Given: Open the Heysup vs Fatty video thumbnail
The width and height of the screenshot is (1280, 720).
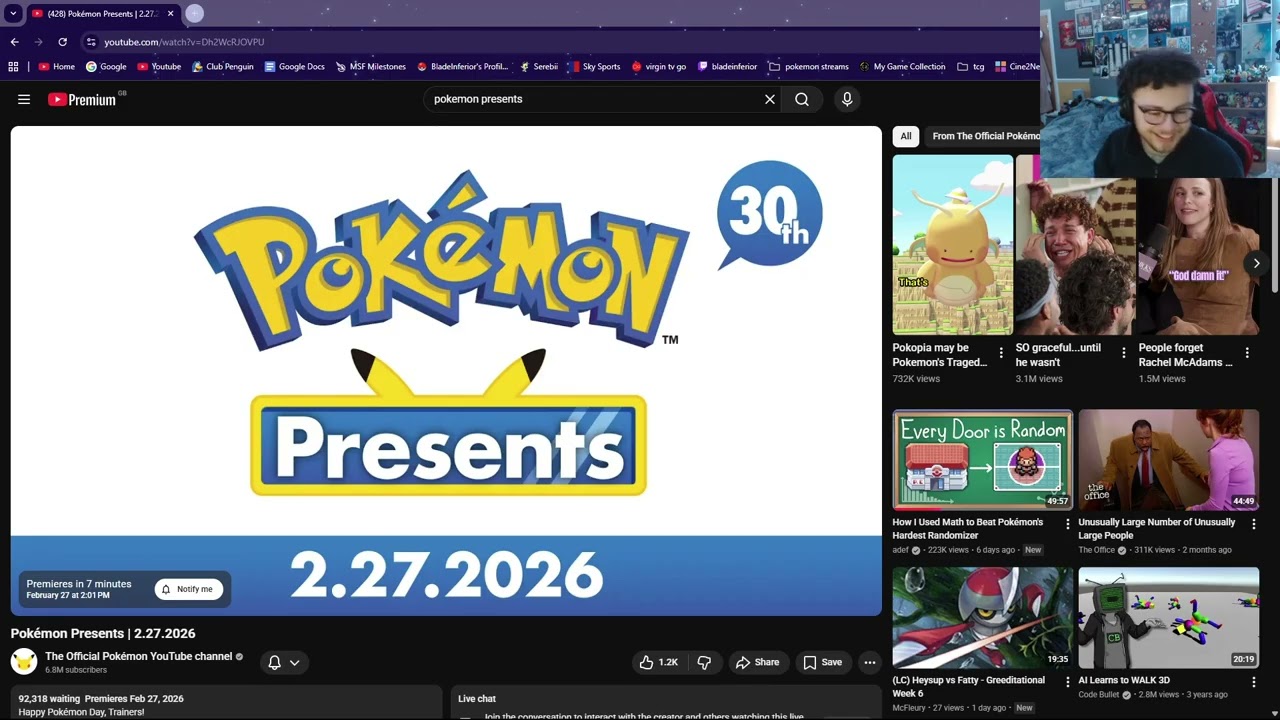Looking at the screenshot, I should pyautogui.click(x=983, y=617).
